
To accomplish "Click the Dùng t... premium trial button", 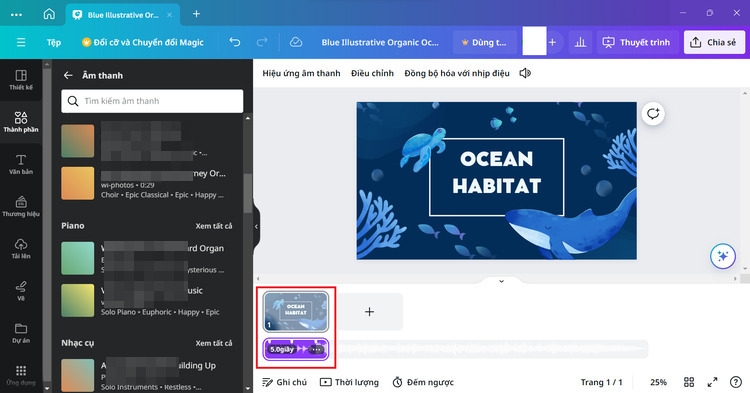I will pyautogui.click(x=485, y=42).
